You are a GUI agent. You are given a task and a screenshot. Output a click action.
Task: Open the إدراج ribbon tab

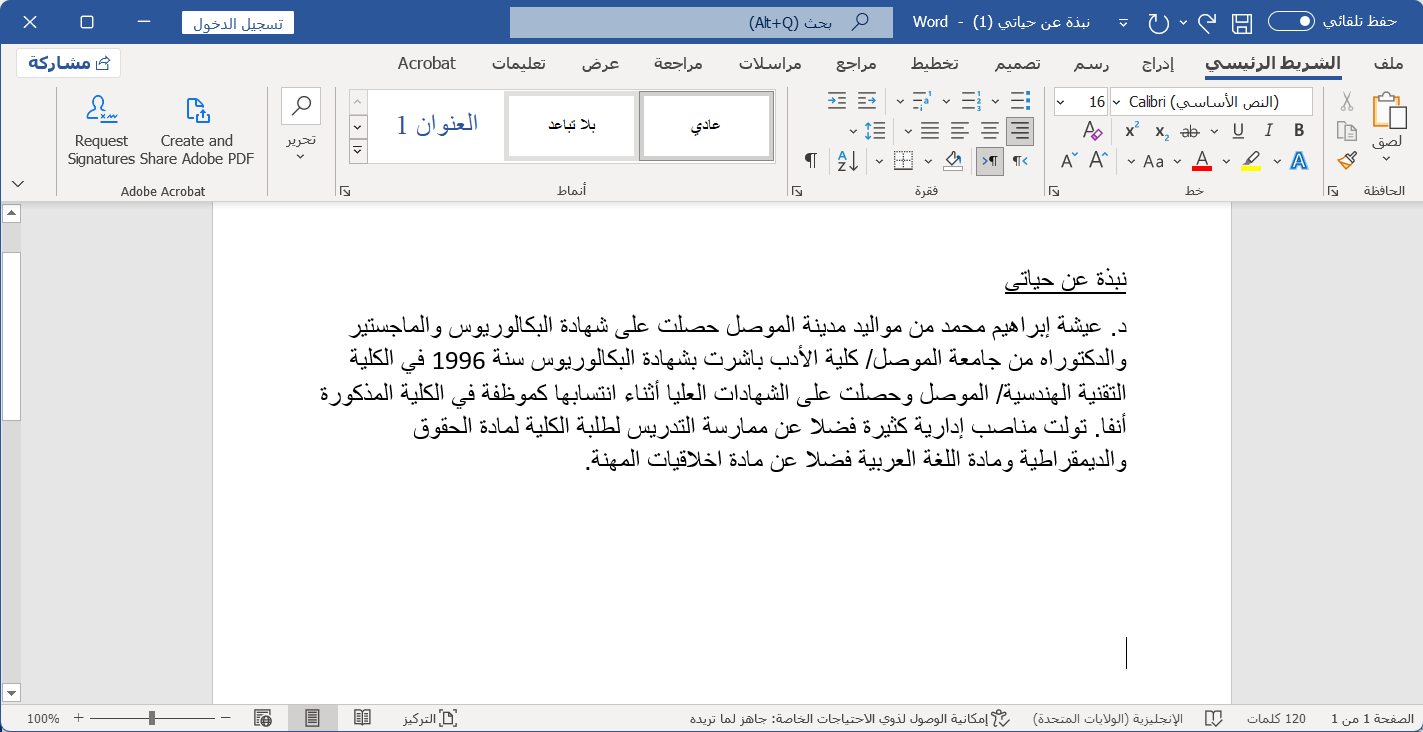pyautogui.click(x=1158, y=63)
